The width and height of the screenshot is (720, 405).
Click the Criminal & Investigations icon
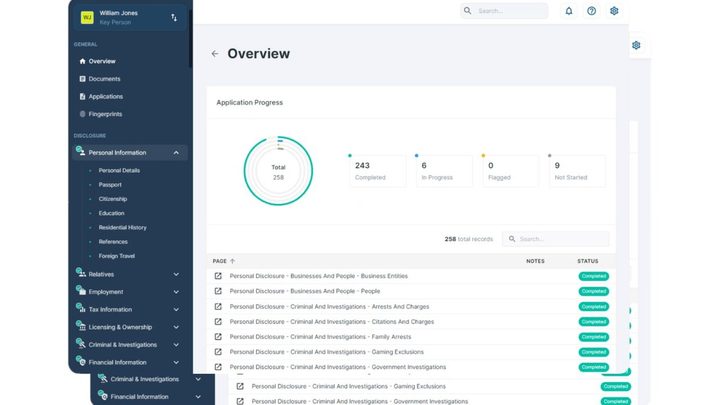(x=81, y=343)
